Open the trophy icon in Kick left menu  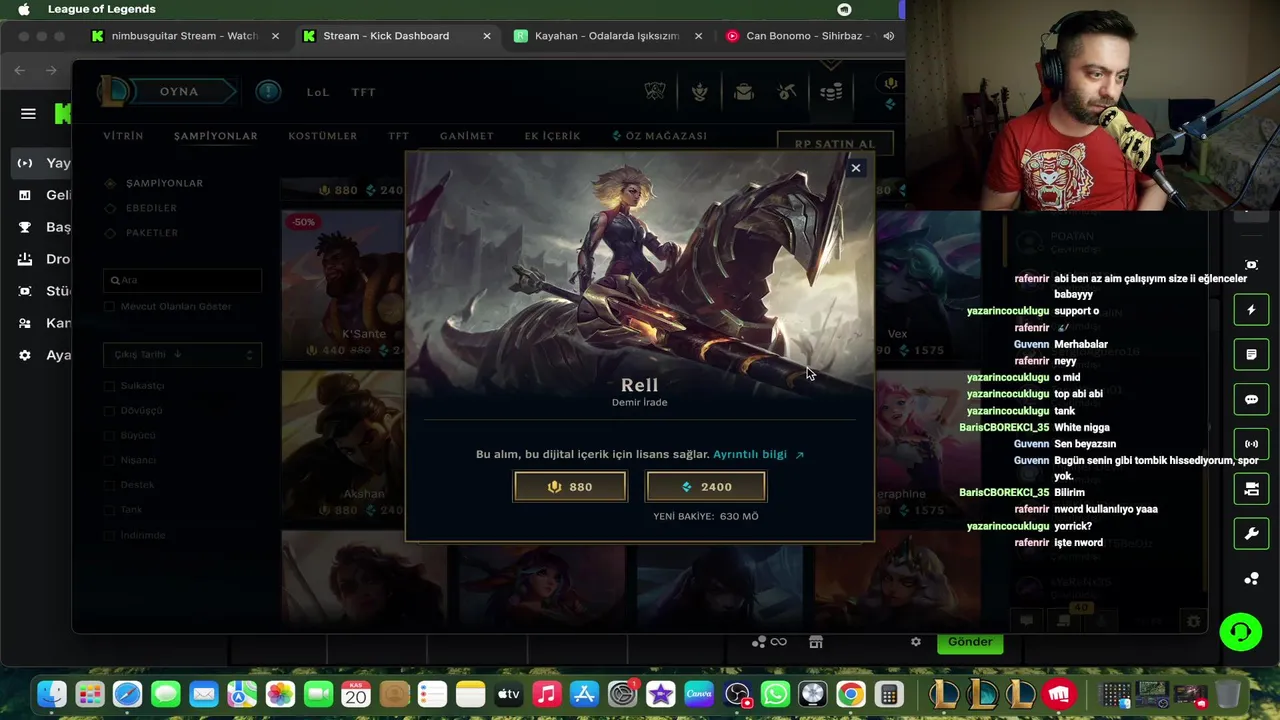(25, 227)
